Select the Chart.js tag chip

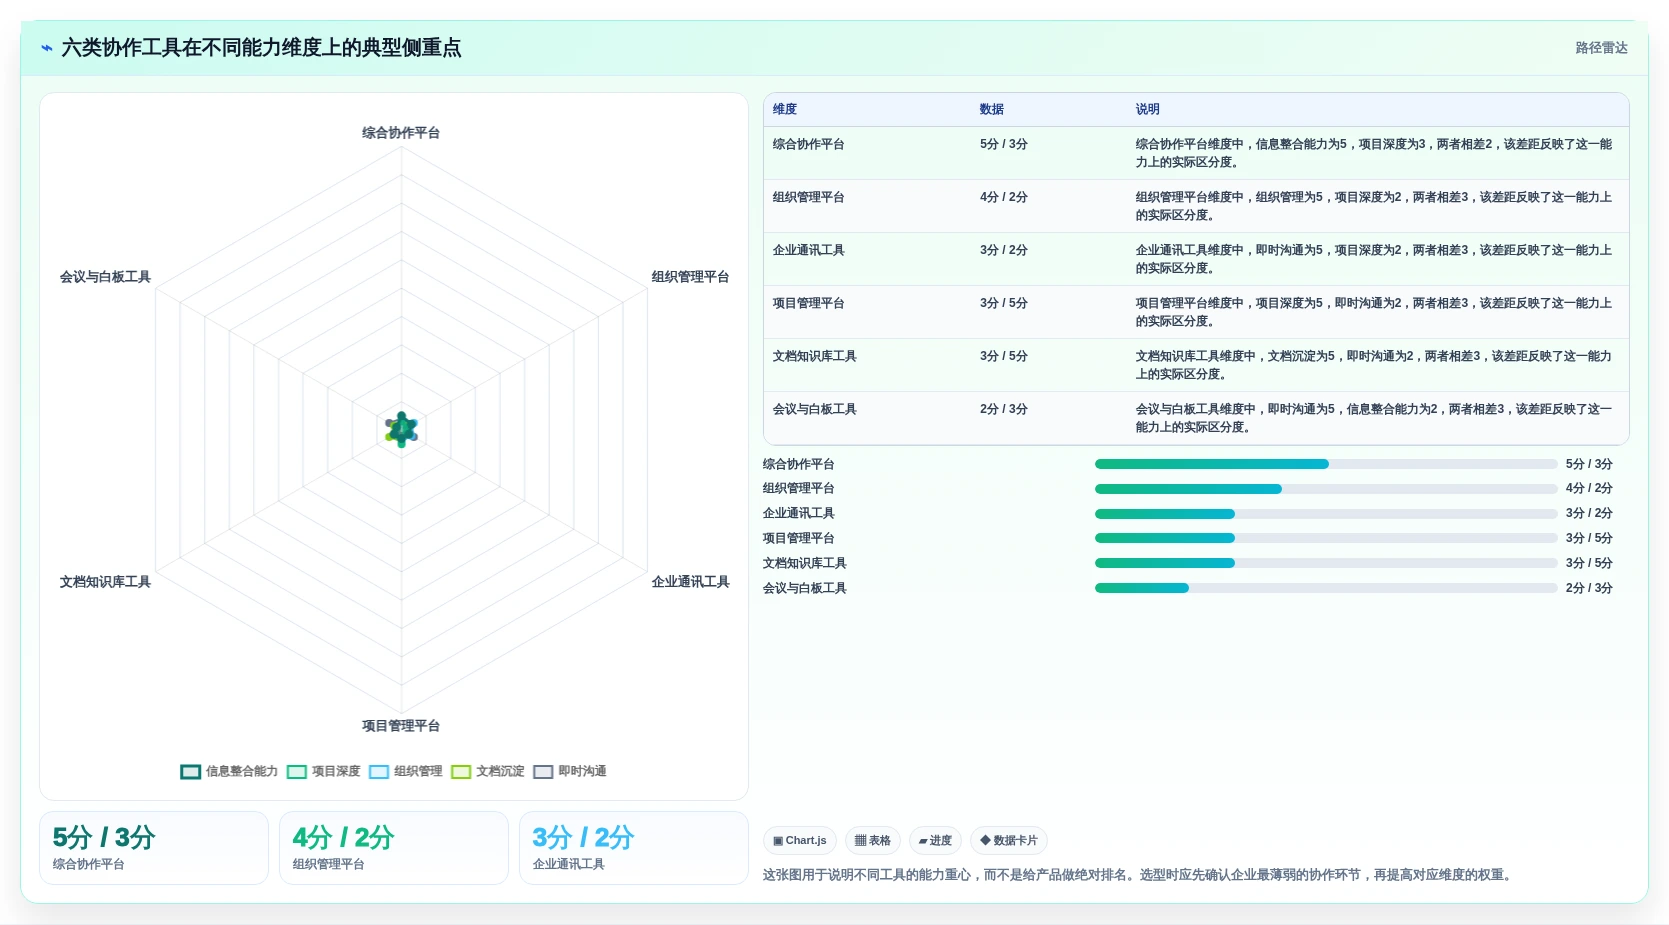tap(800, 840)
